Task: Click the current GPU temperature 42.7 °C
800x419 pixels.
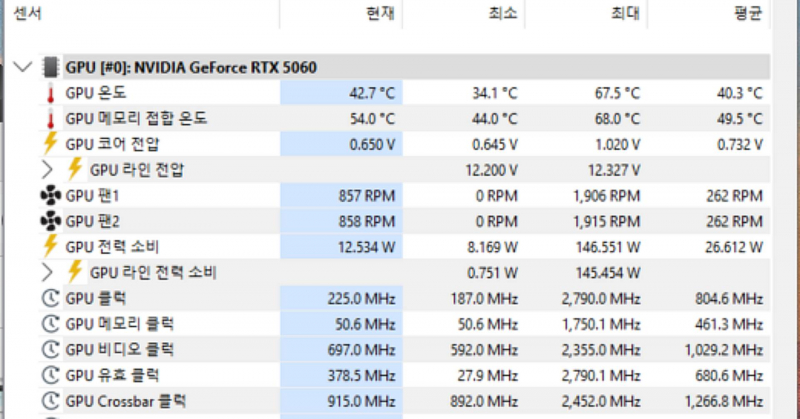Action: click(372, 93)
